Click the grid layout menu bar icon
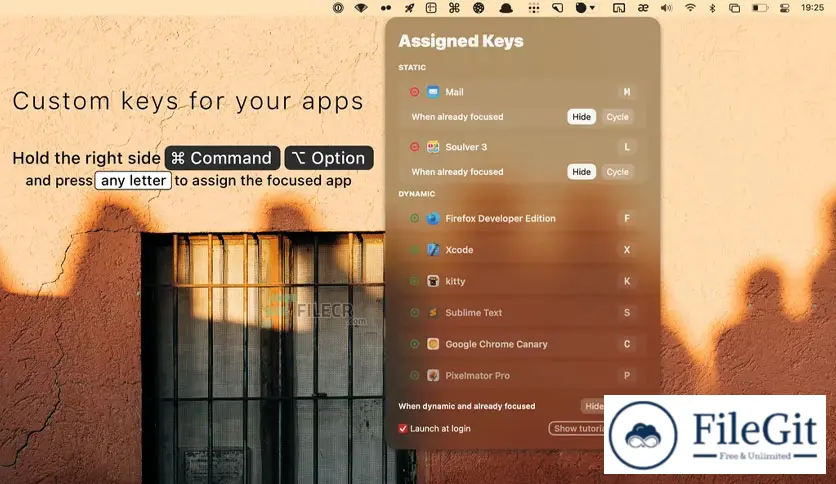The image size is (836, 484). coord(431,8)
